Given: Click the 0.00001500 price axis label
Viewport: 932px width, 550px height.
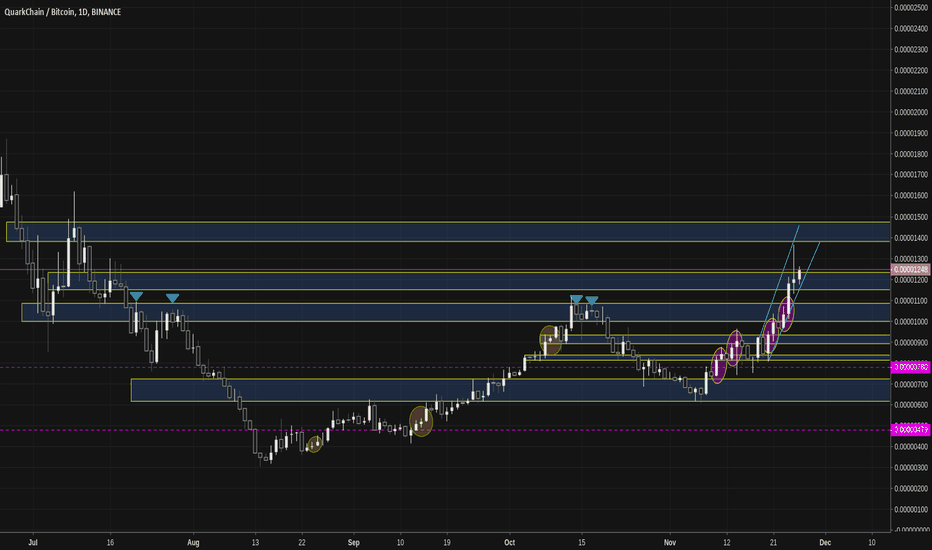Looking at the screenshot, I should [911, 217].
